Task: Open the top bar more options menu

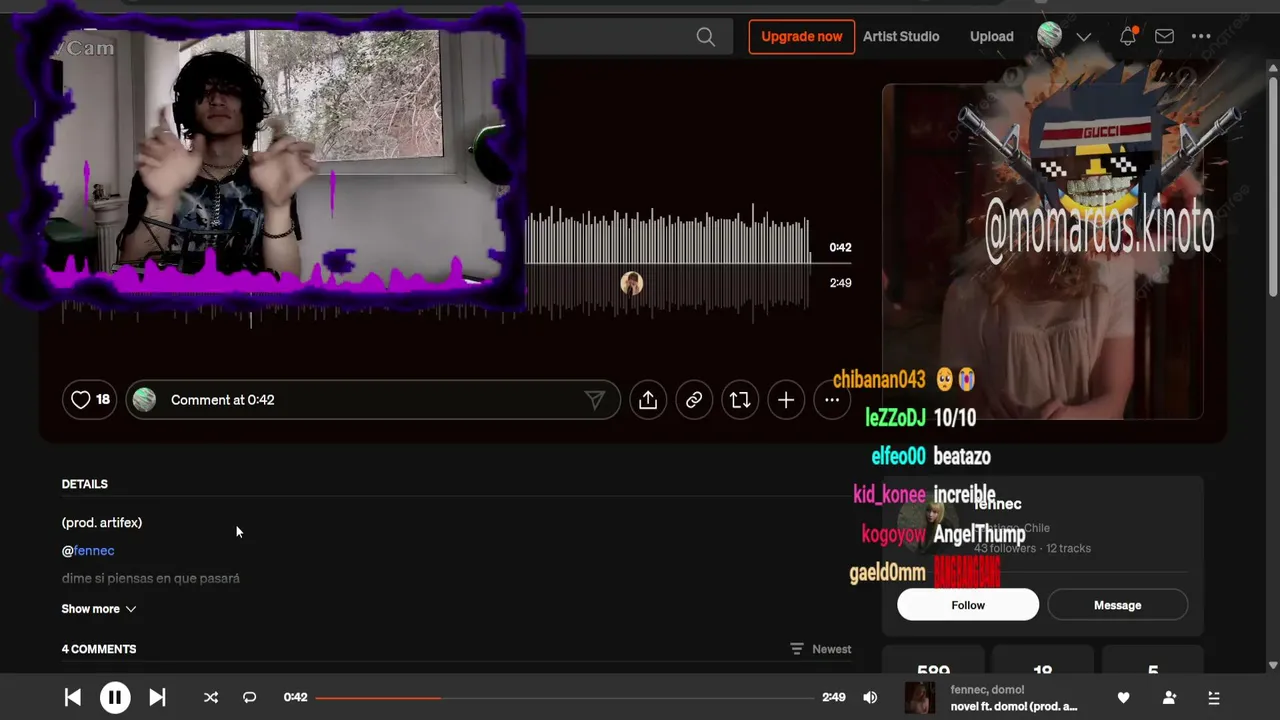Action: tap(1201, 36)
